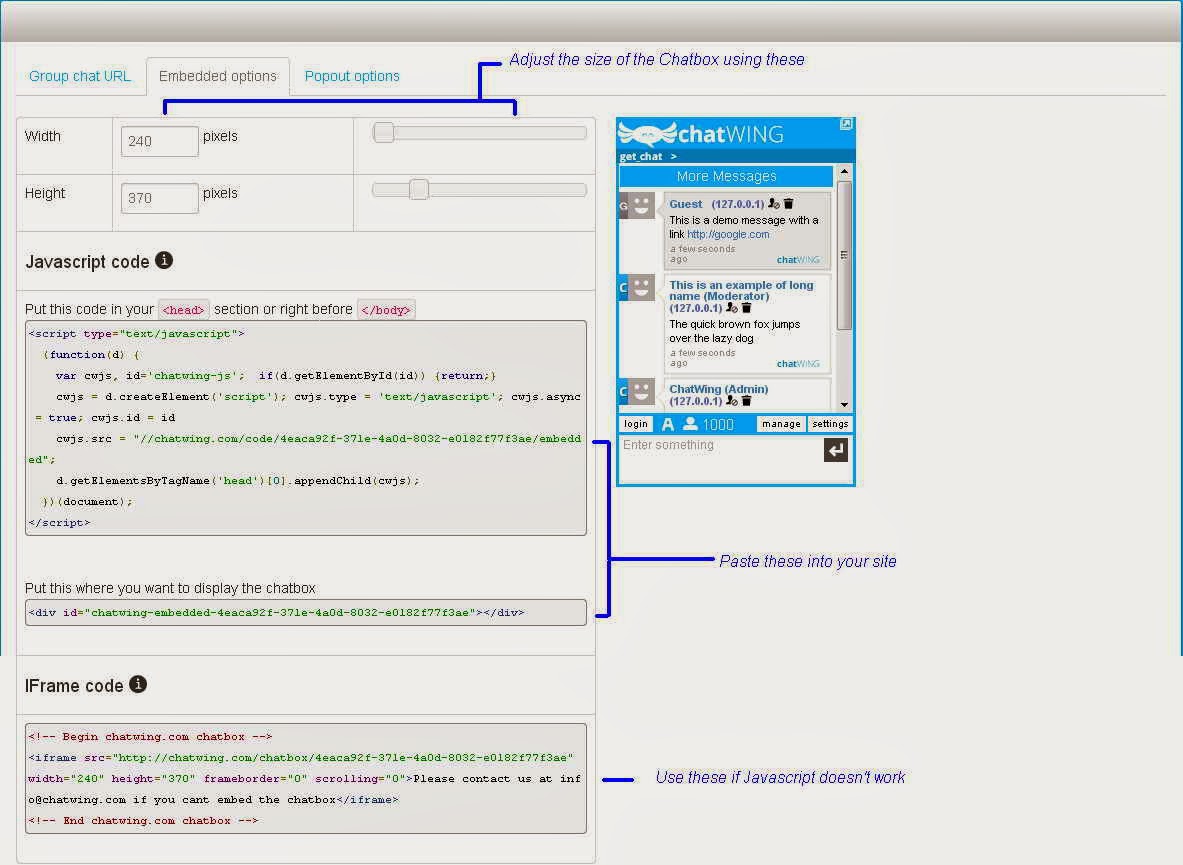Block user icon on ChatWing Admin message
This screenshot has width=1183, height=865.
click(731, 400)
